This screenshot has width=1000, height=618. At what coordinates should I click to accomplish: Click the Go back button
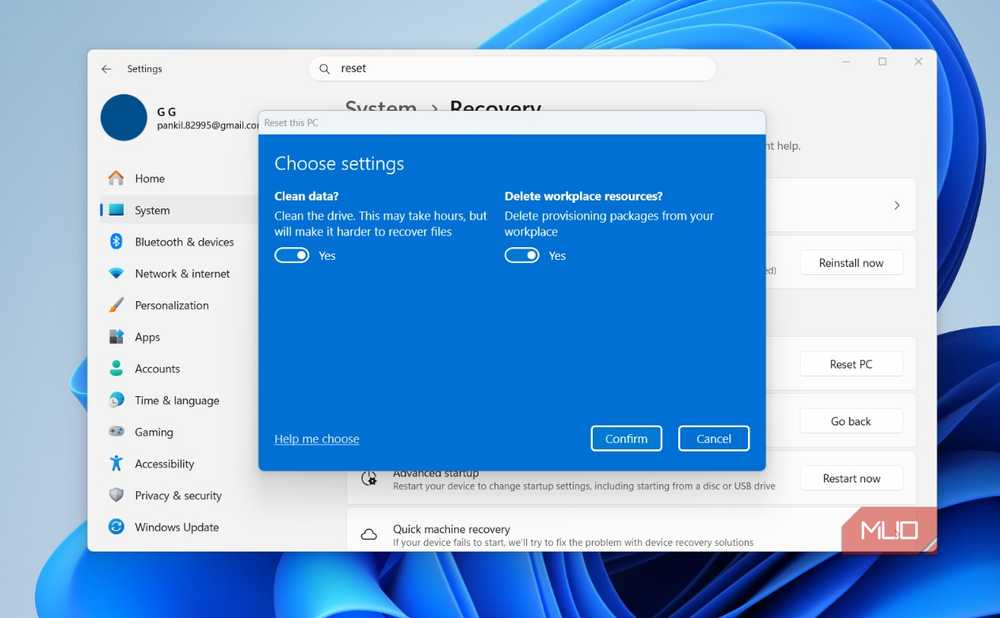(851, 421)
